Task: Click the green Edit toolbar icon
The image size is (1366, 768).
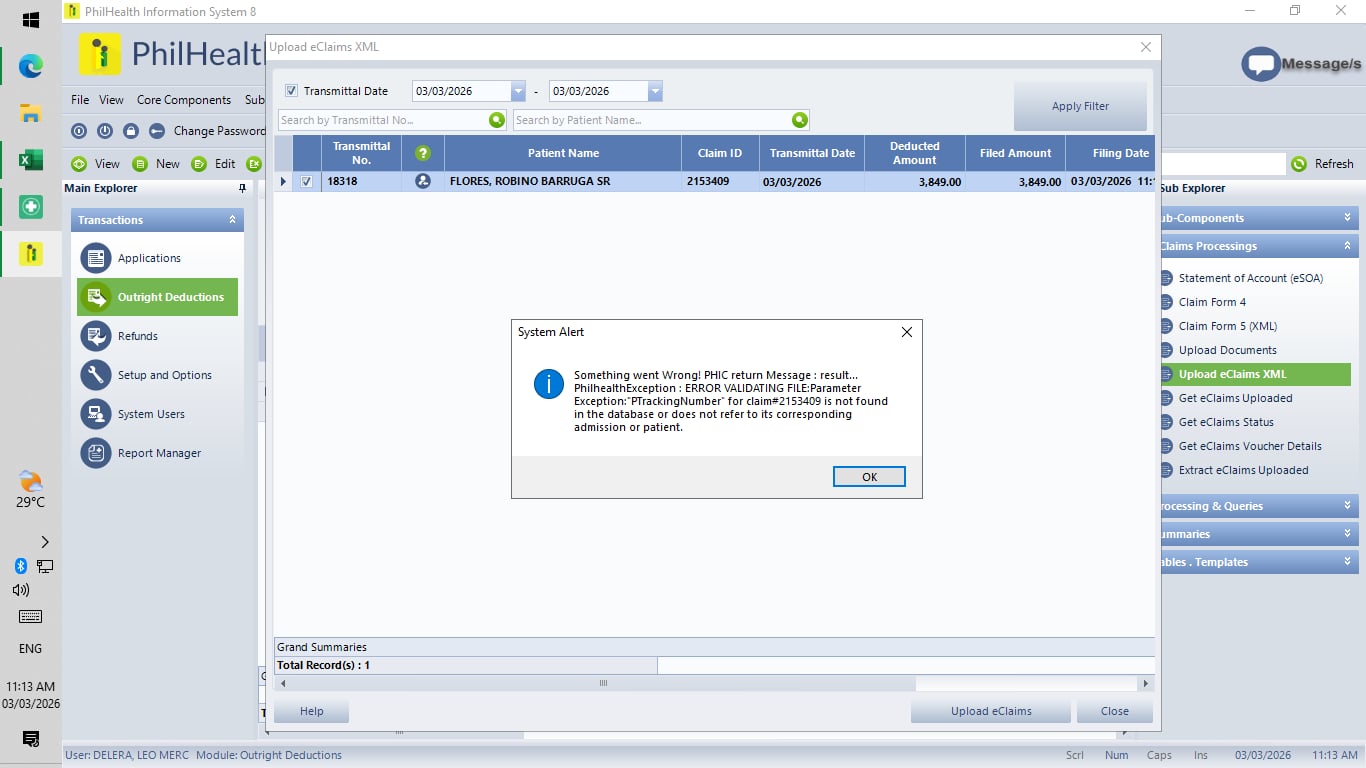Action: pyautogui.click(x=199, y=164)
